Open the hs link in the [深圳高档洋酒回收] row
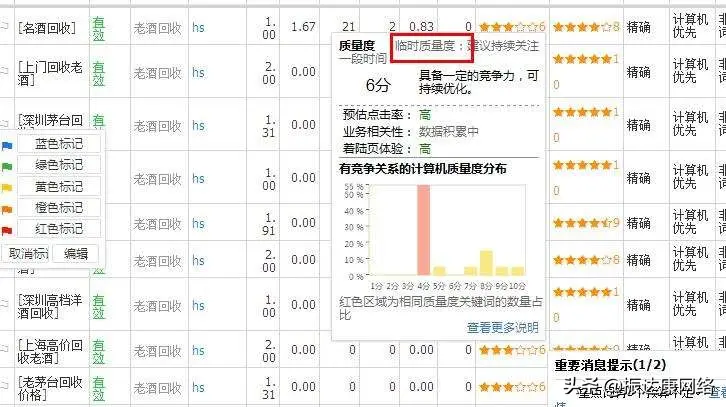The height and width of the screenshot is (407, 726). [198, 306]
